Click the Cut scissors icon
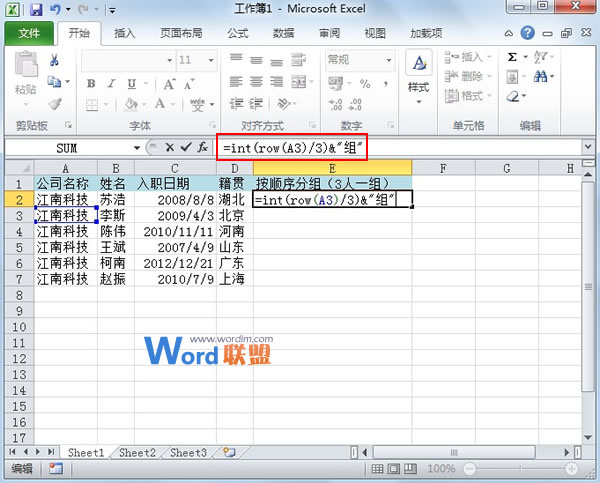Image resolution: width=600 pixels, height=483 pixels. tap(56, 61)
